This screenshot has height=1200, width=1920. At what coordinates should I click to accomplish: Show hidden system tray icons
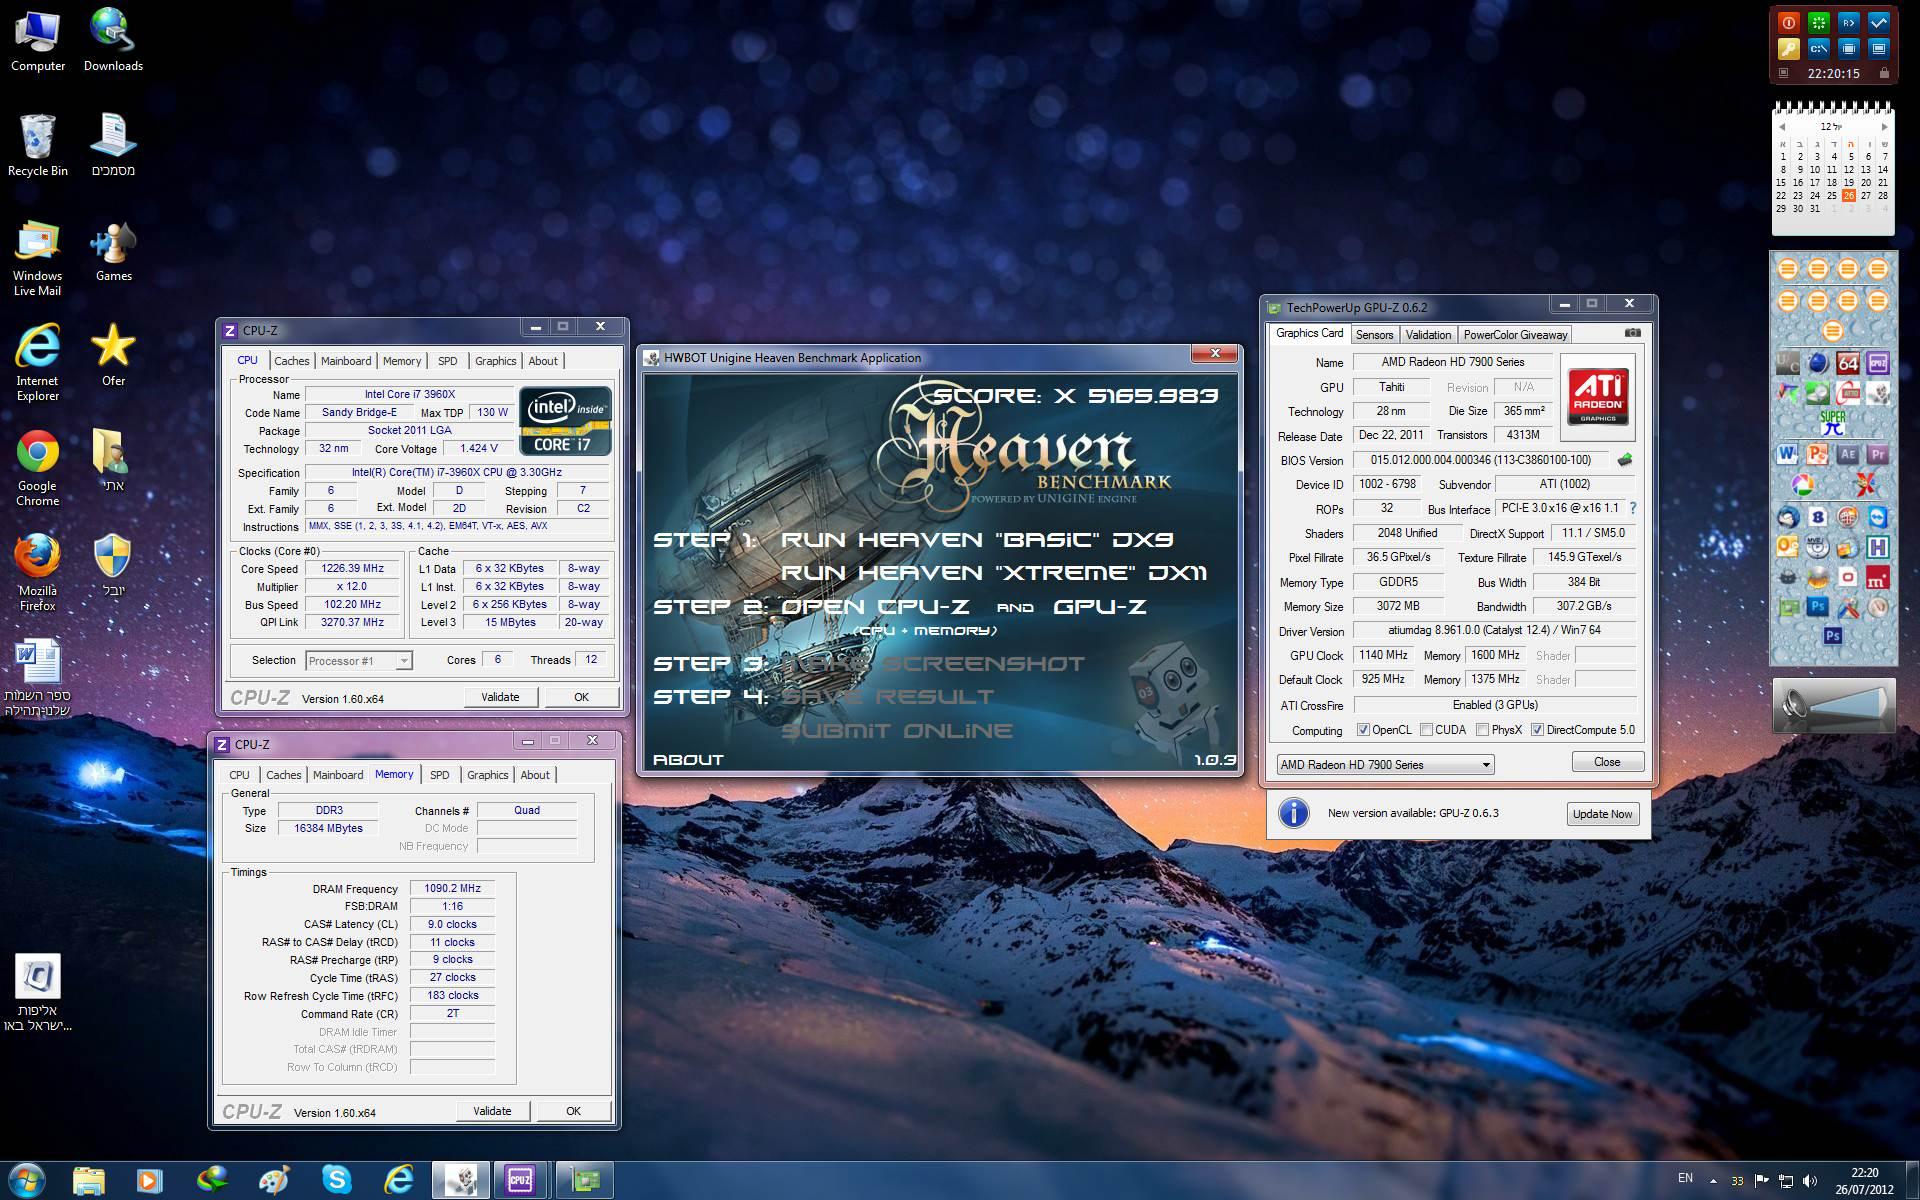(x=1713, y=1181)
